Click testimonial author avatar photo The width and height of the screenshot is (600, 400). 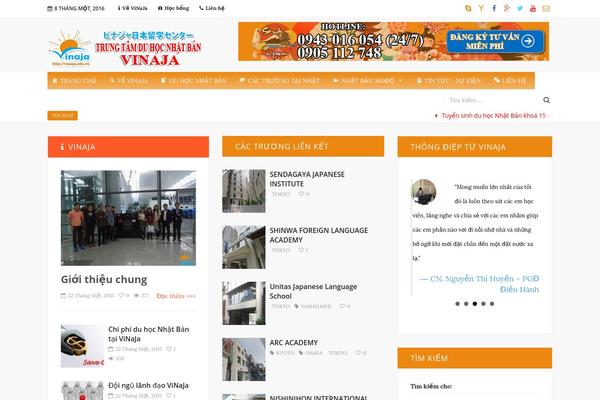point(424,191)
